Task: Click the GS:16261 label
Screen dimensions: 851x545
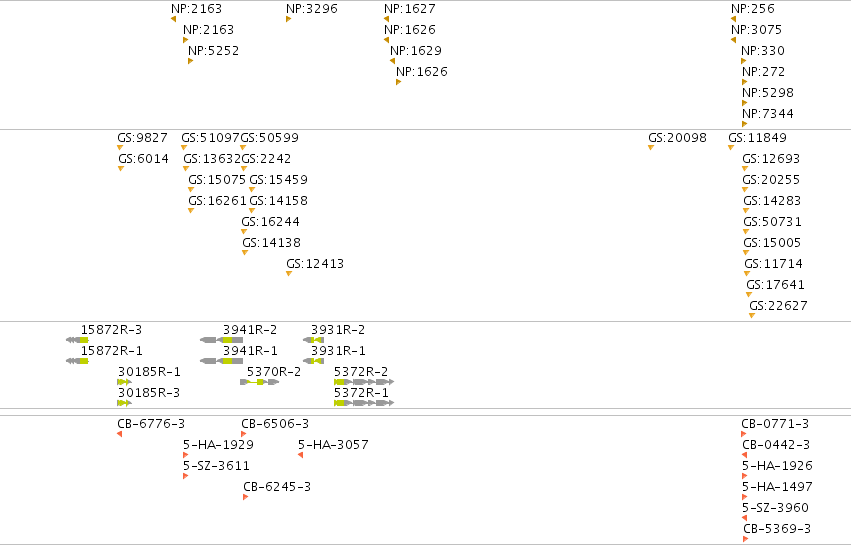Action: (217, 201)
